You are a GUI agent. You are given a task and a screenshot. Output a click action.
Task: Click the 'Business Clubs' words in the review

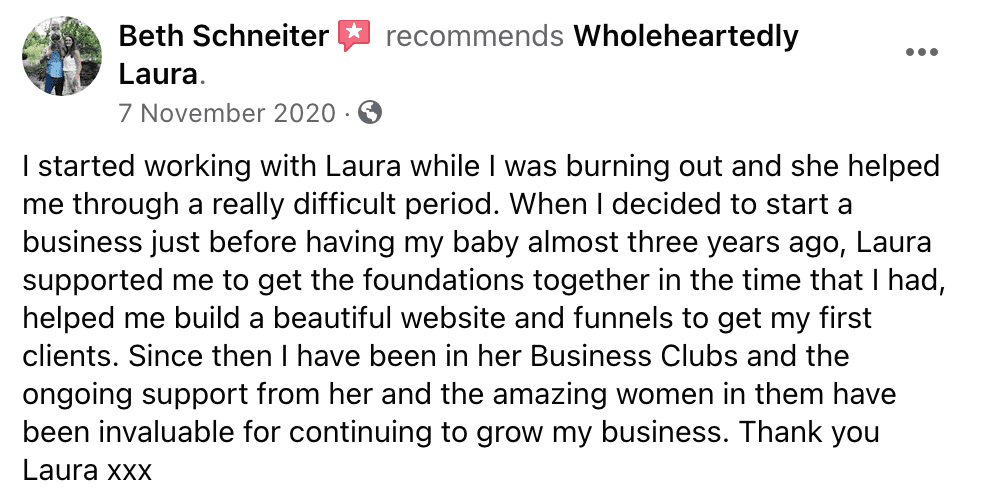[634, 356]
